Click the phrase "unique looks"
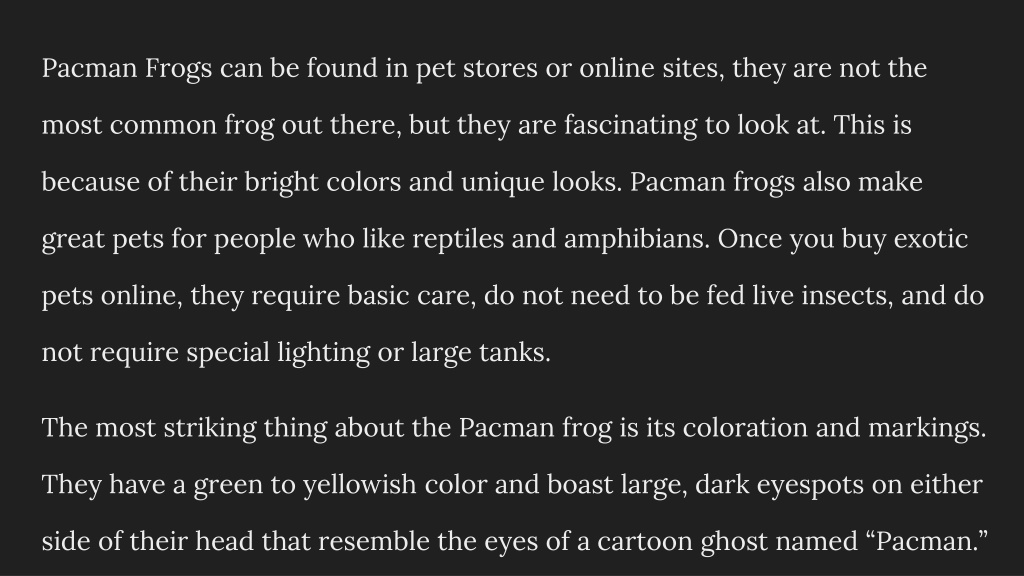 pyautogui.click(x=541, y=183)
